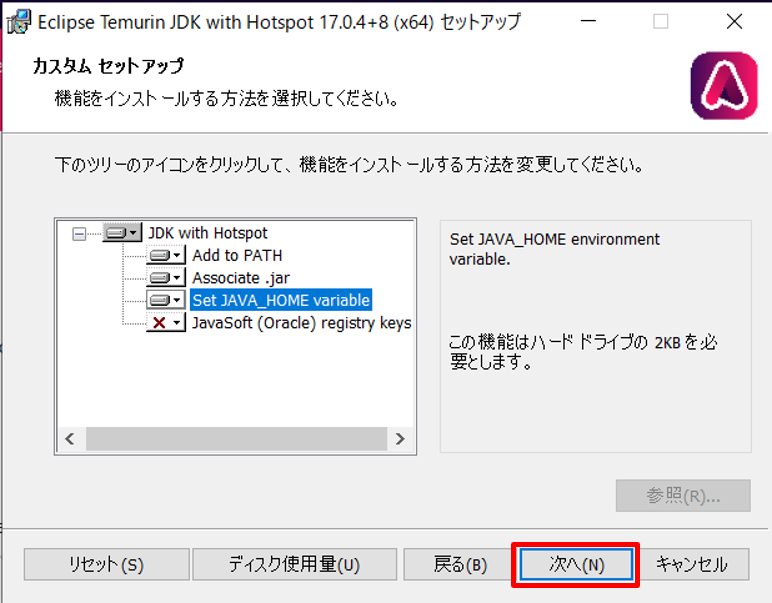The image size is (772, 603).
Task: Collapse the JDK with Hotspot tree node
Action: (x=79, y=233)
